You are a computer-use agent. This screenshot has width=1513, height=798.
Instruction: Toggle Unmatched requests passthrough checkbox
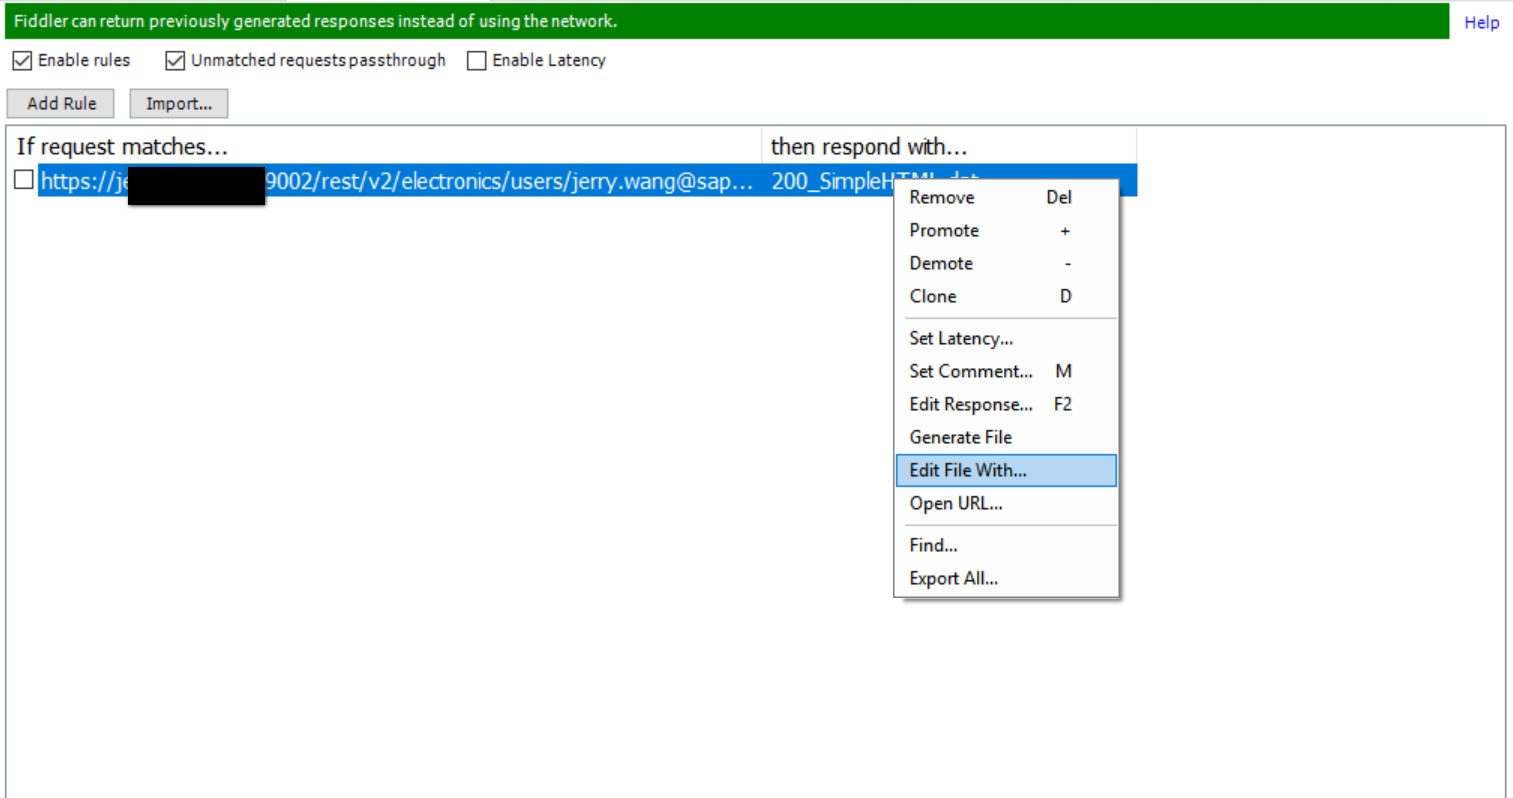tap(175, 61)
